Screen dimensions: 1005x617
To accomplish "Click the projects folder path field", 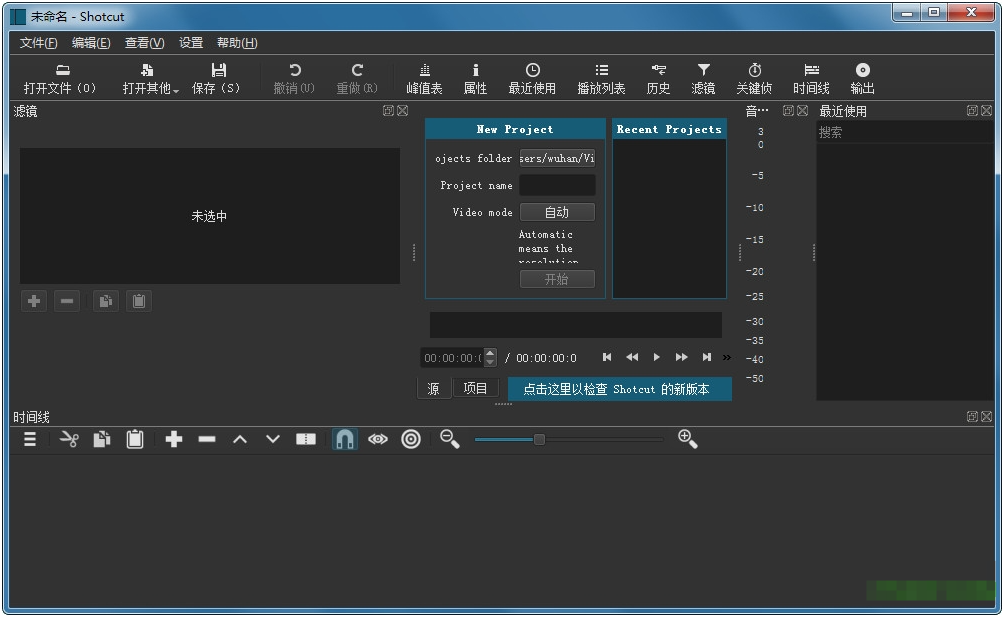I will [557, 158].
